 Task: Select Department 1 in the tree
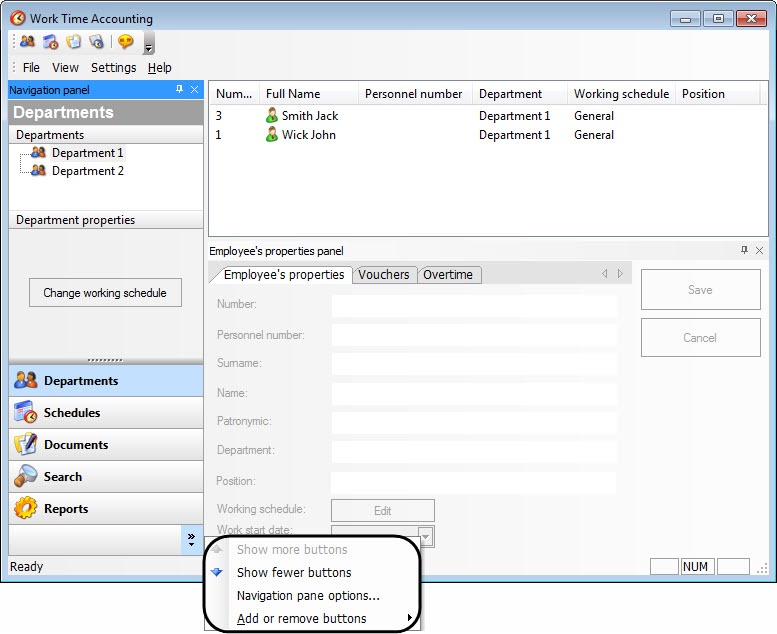point(88,153)
